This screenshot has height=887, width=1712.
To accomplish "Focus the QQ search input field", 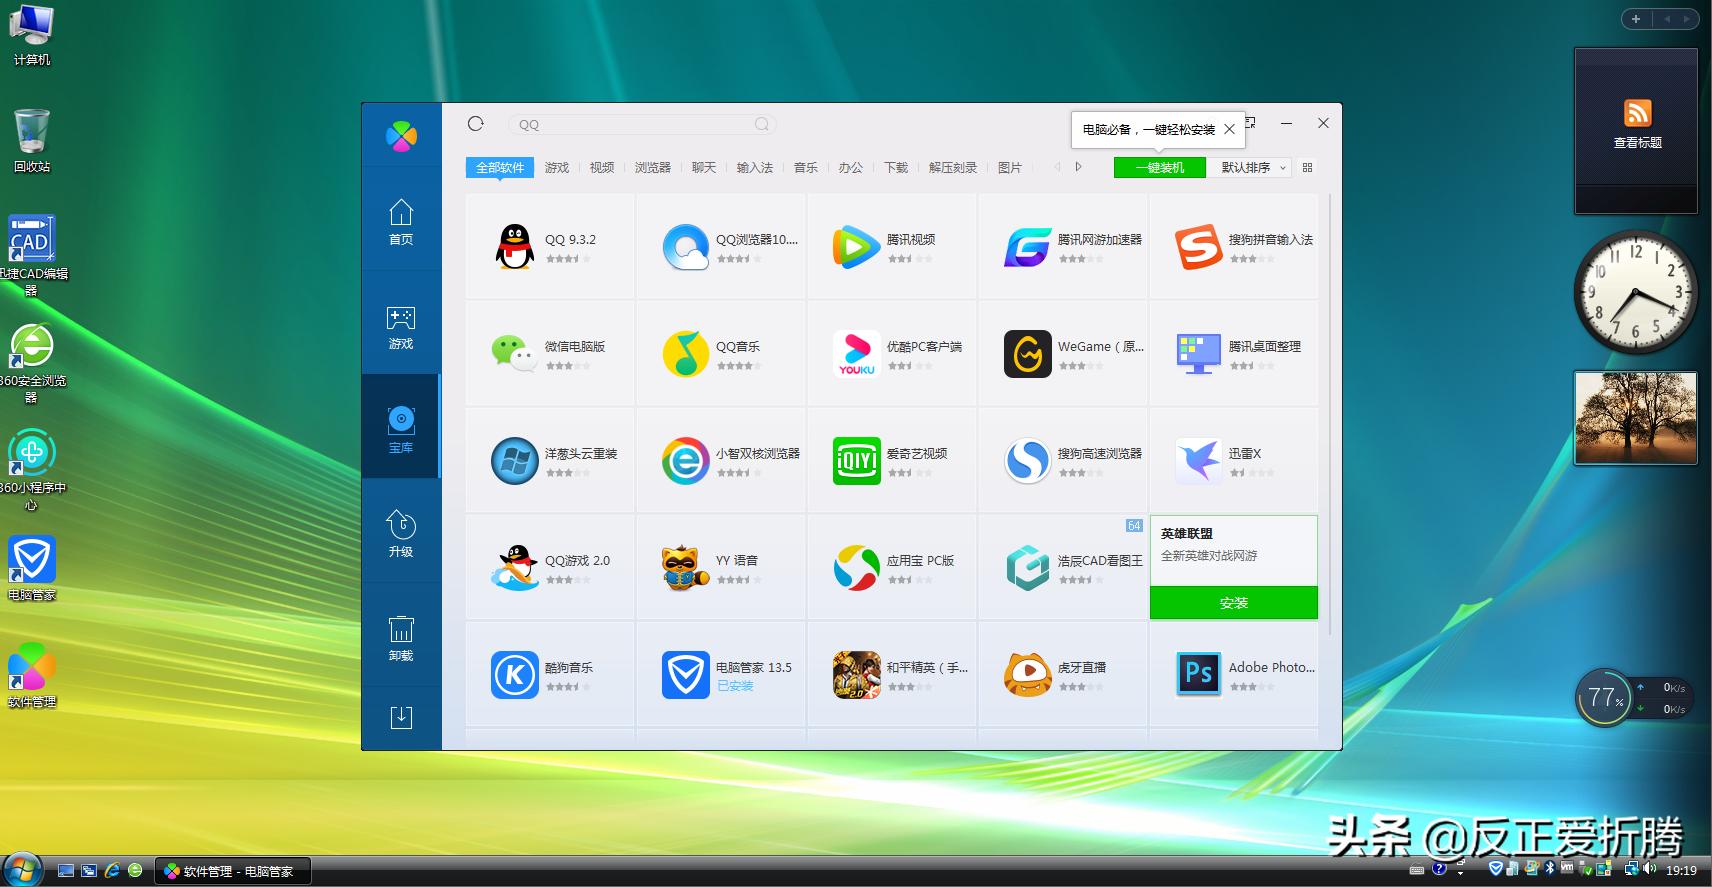I will tap(642, 124).
